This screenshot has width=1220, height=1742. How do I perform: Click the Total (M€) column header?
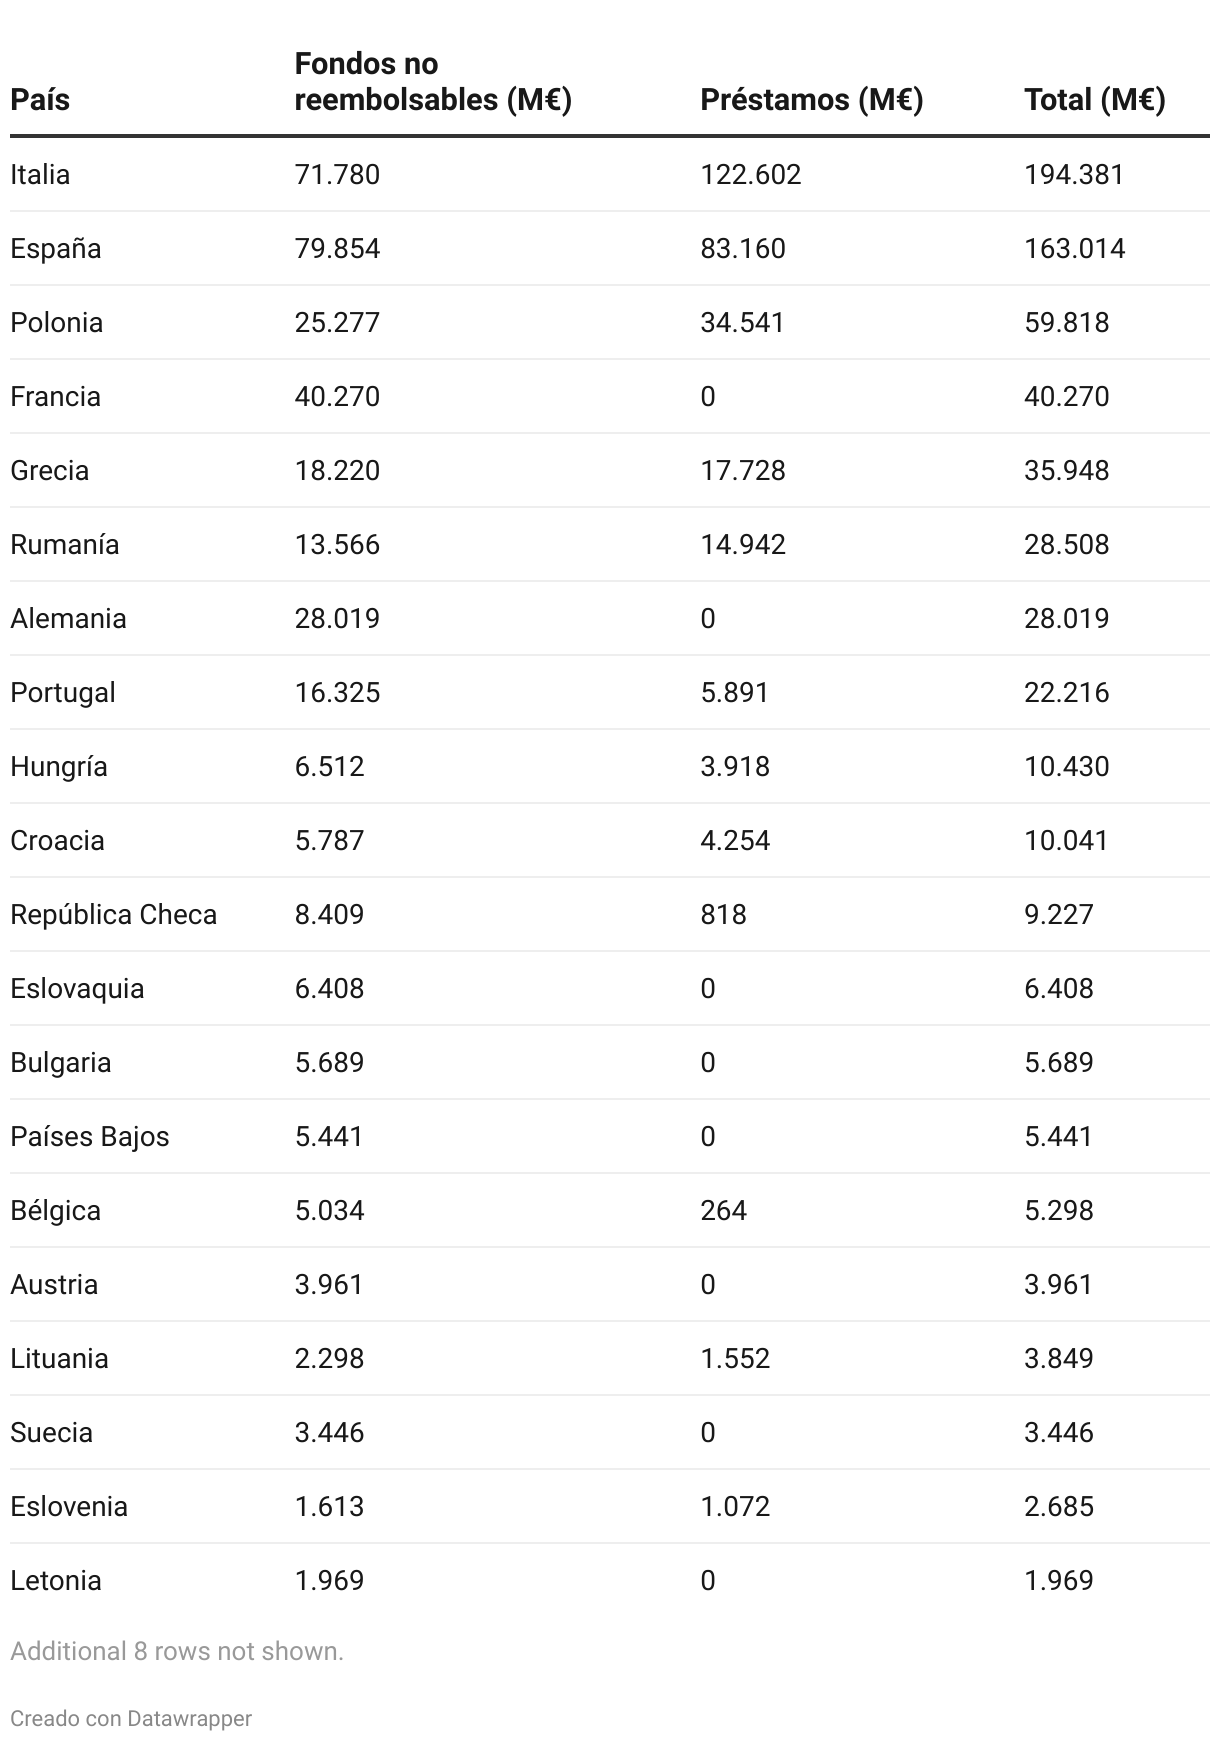click(x=1094, y=100)
